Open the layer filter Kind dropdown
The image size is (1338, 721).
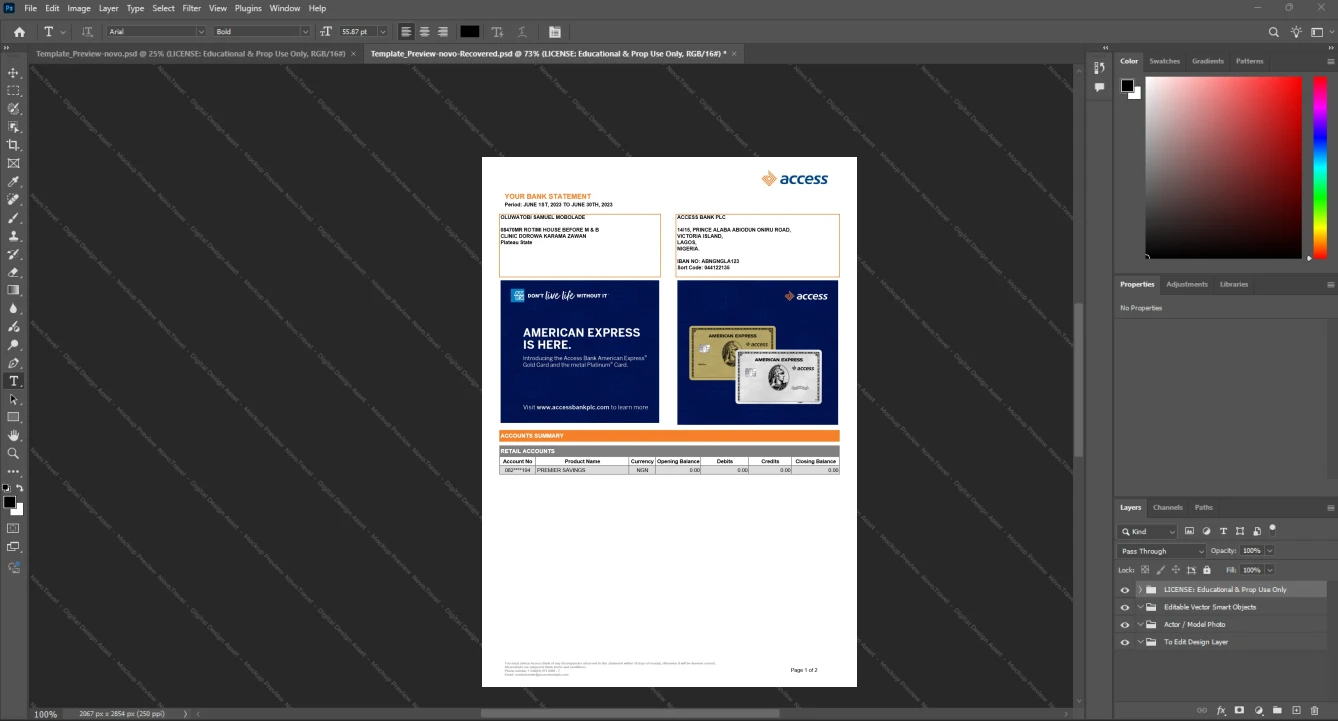1148,531
